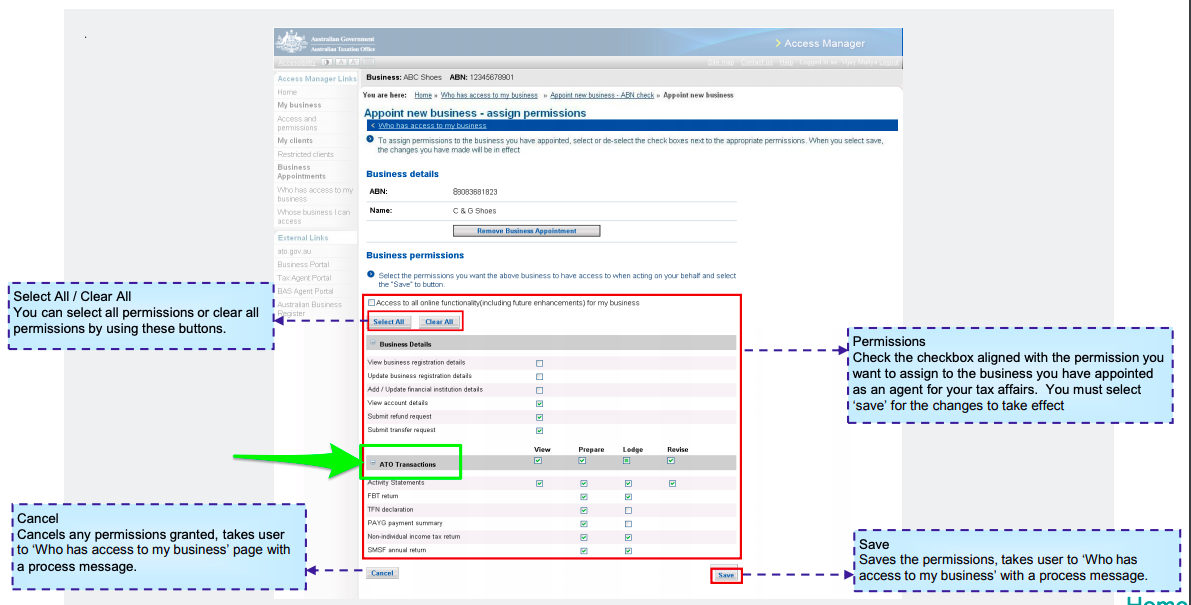Click Remove Business Appointment button
This screenshot has height=605, width=1191.
[x=527, y=231]
